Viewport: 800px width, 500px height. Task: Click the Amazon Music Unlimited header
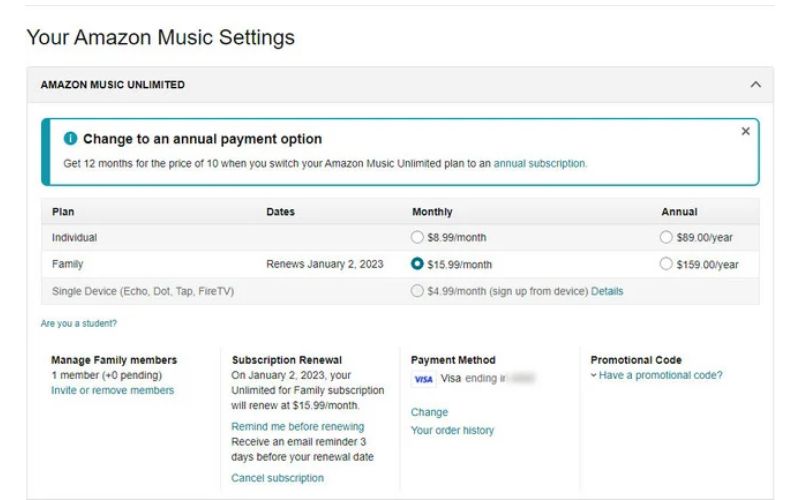pos(112,85)
